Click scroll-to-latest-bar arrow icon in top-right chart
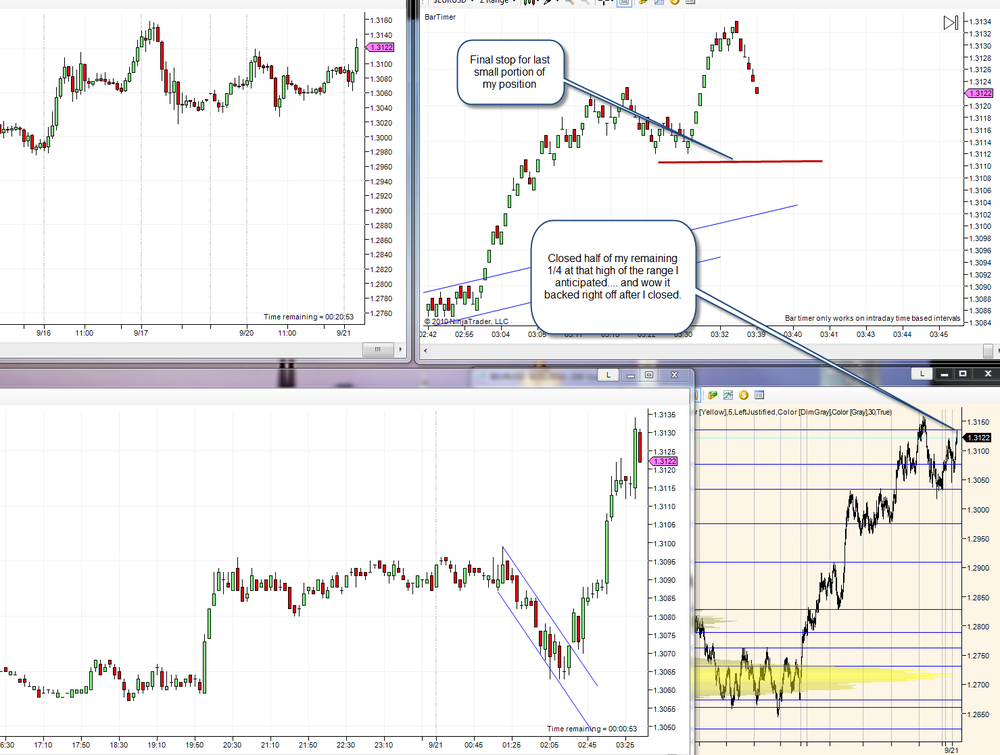The image size is (1000, 755). pyautogui.click(x=950, y=23)
